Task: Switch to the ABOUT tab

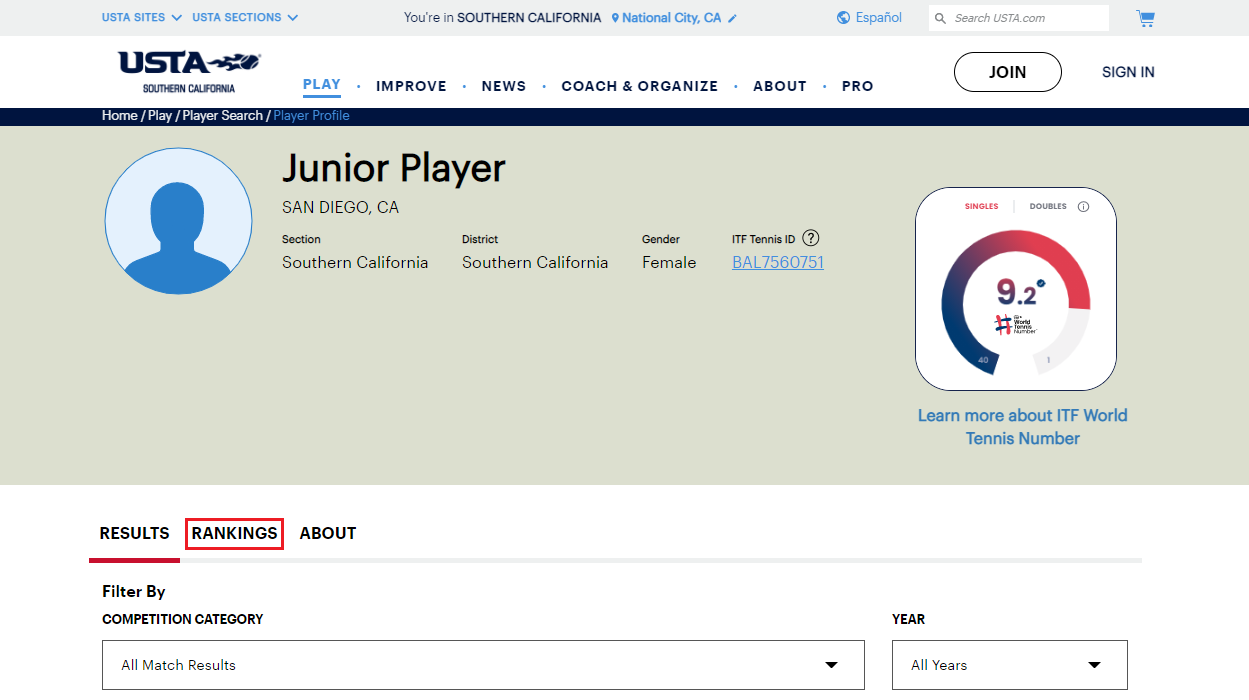Action: click(x=327, y=533)
